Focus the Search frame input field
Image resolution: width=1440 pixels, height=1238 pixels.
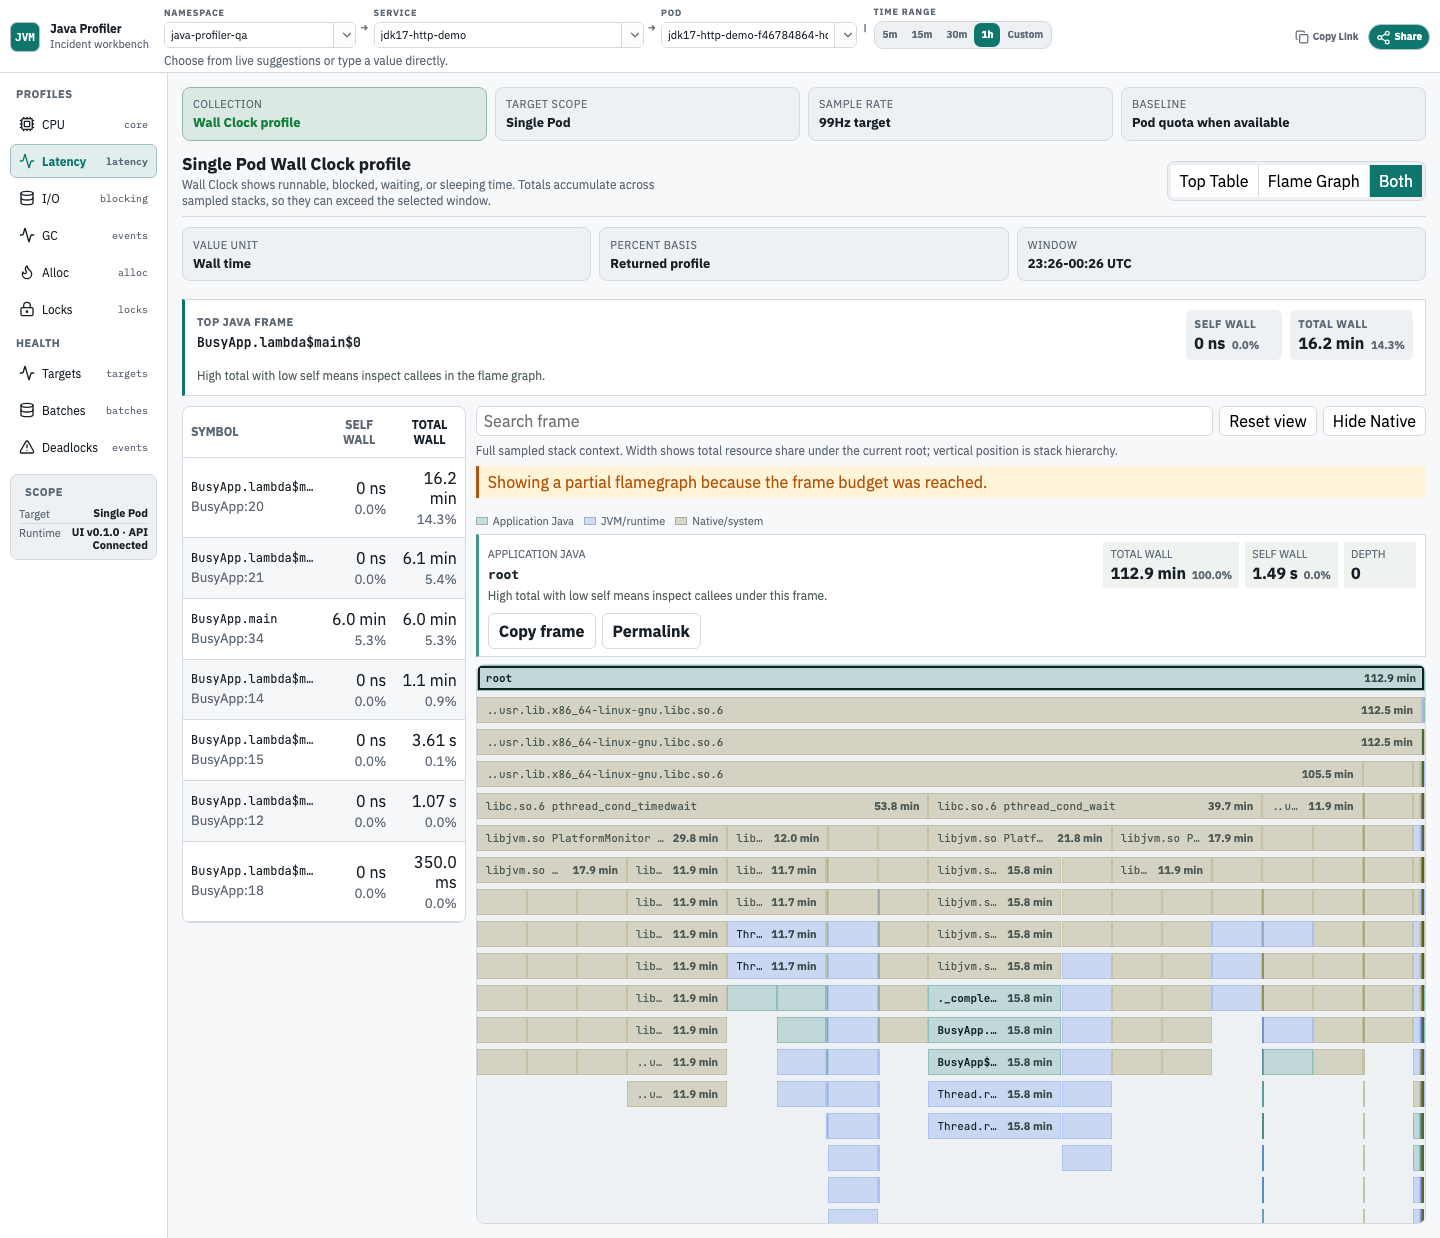point(844,421)
